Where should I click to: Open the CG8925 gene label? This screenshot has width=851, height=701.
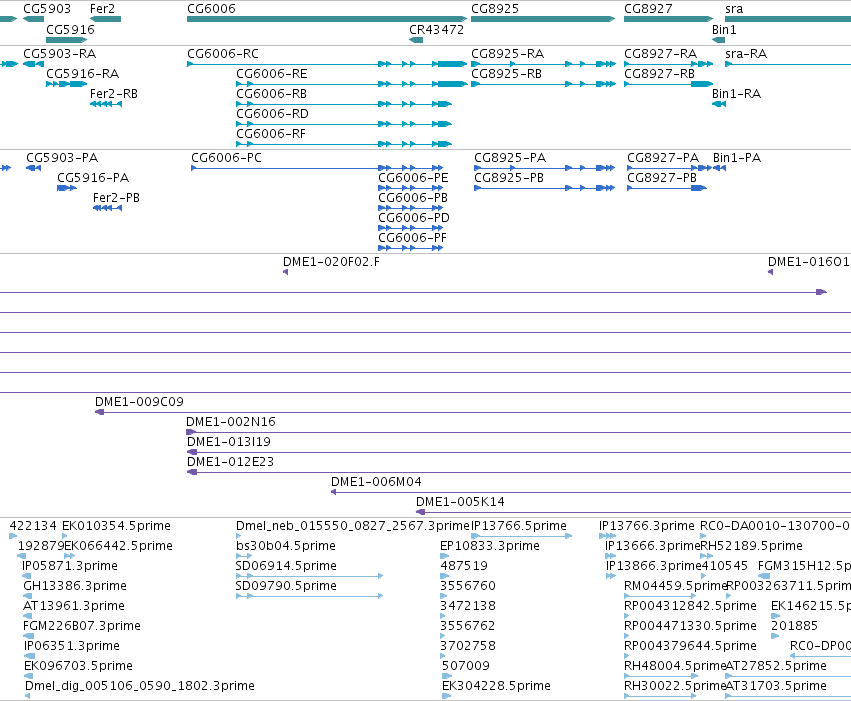(x=494, y=9)
